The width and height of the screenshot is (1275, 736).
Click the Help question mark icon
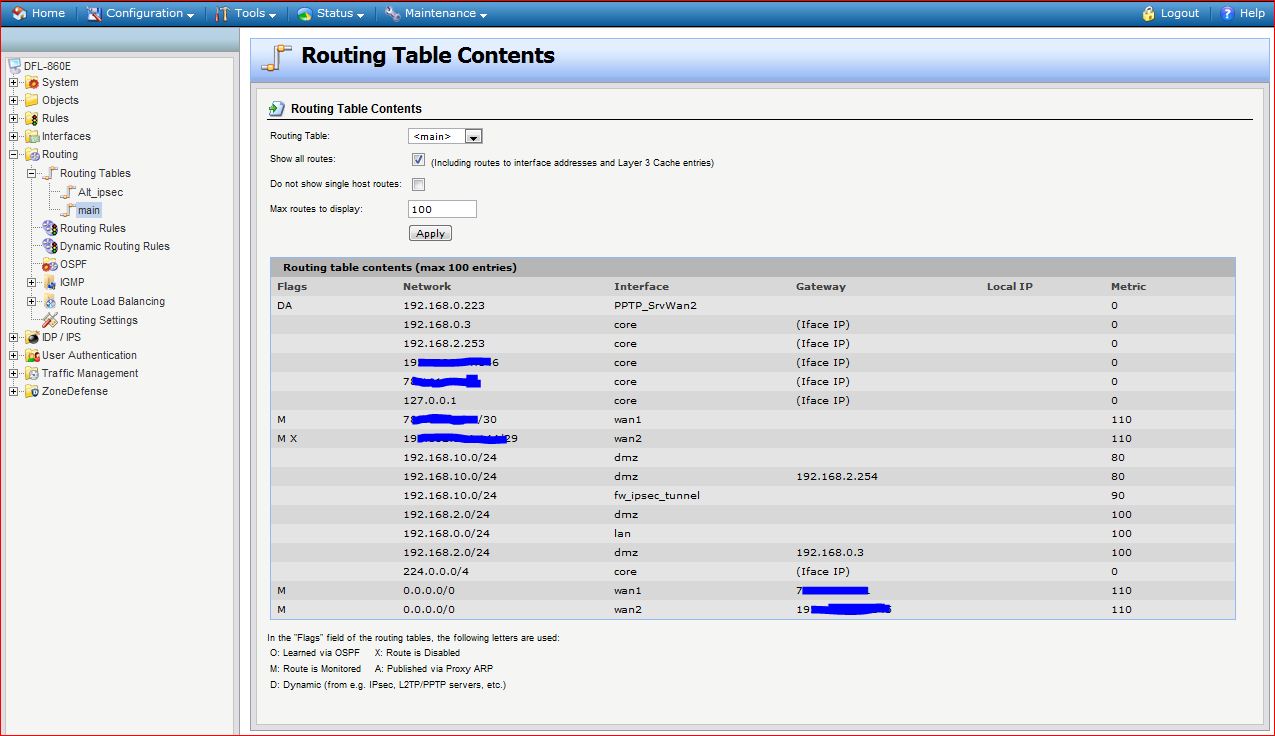(1227, 13)
